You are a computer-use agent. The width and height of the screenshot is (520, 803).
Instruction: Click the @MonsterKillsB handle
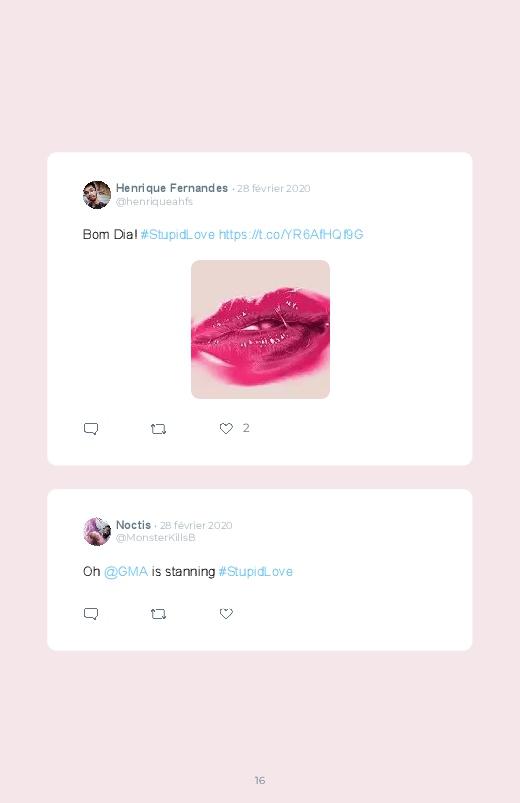tap(156, 537)
